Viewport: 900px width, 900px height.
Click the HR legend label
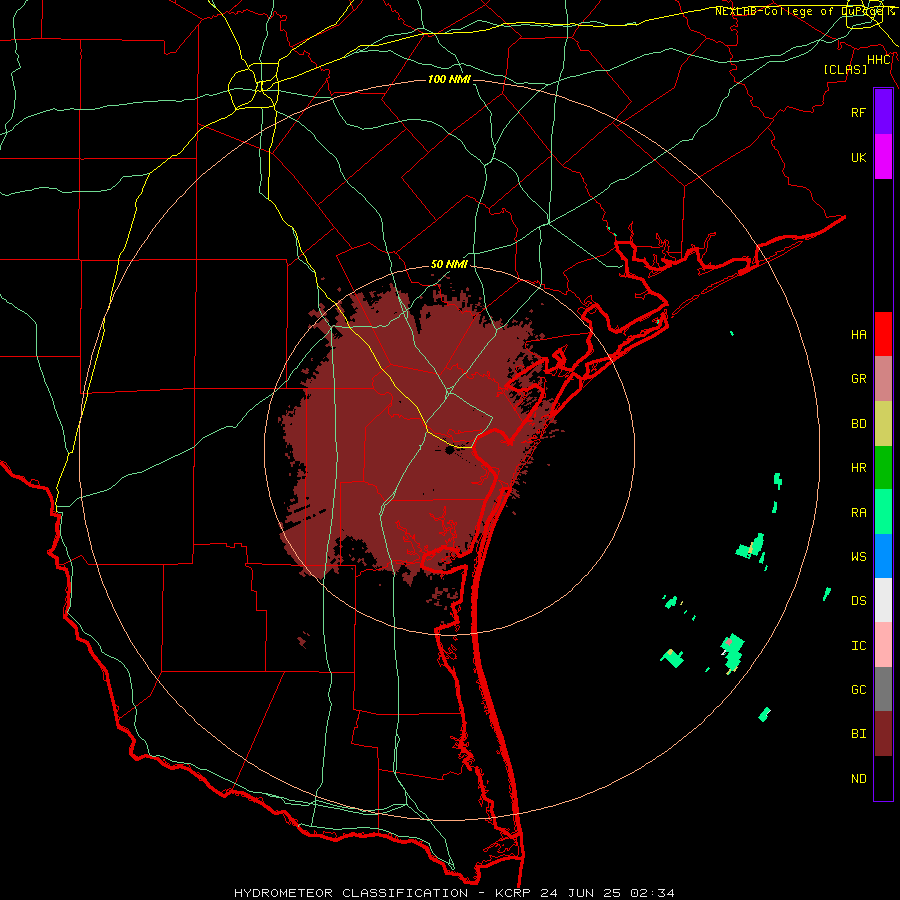pyautogui.click(x=858, y=468)
